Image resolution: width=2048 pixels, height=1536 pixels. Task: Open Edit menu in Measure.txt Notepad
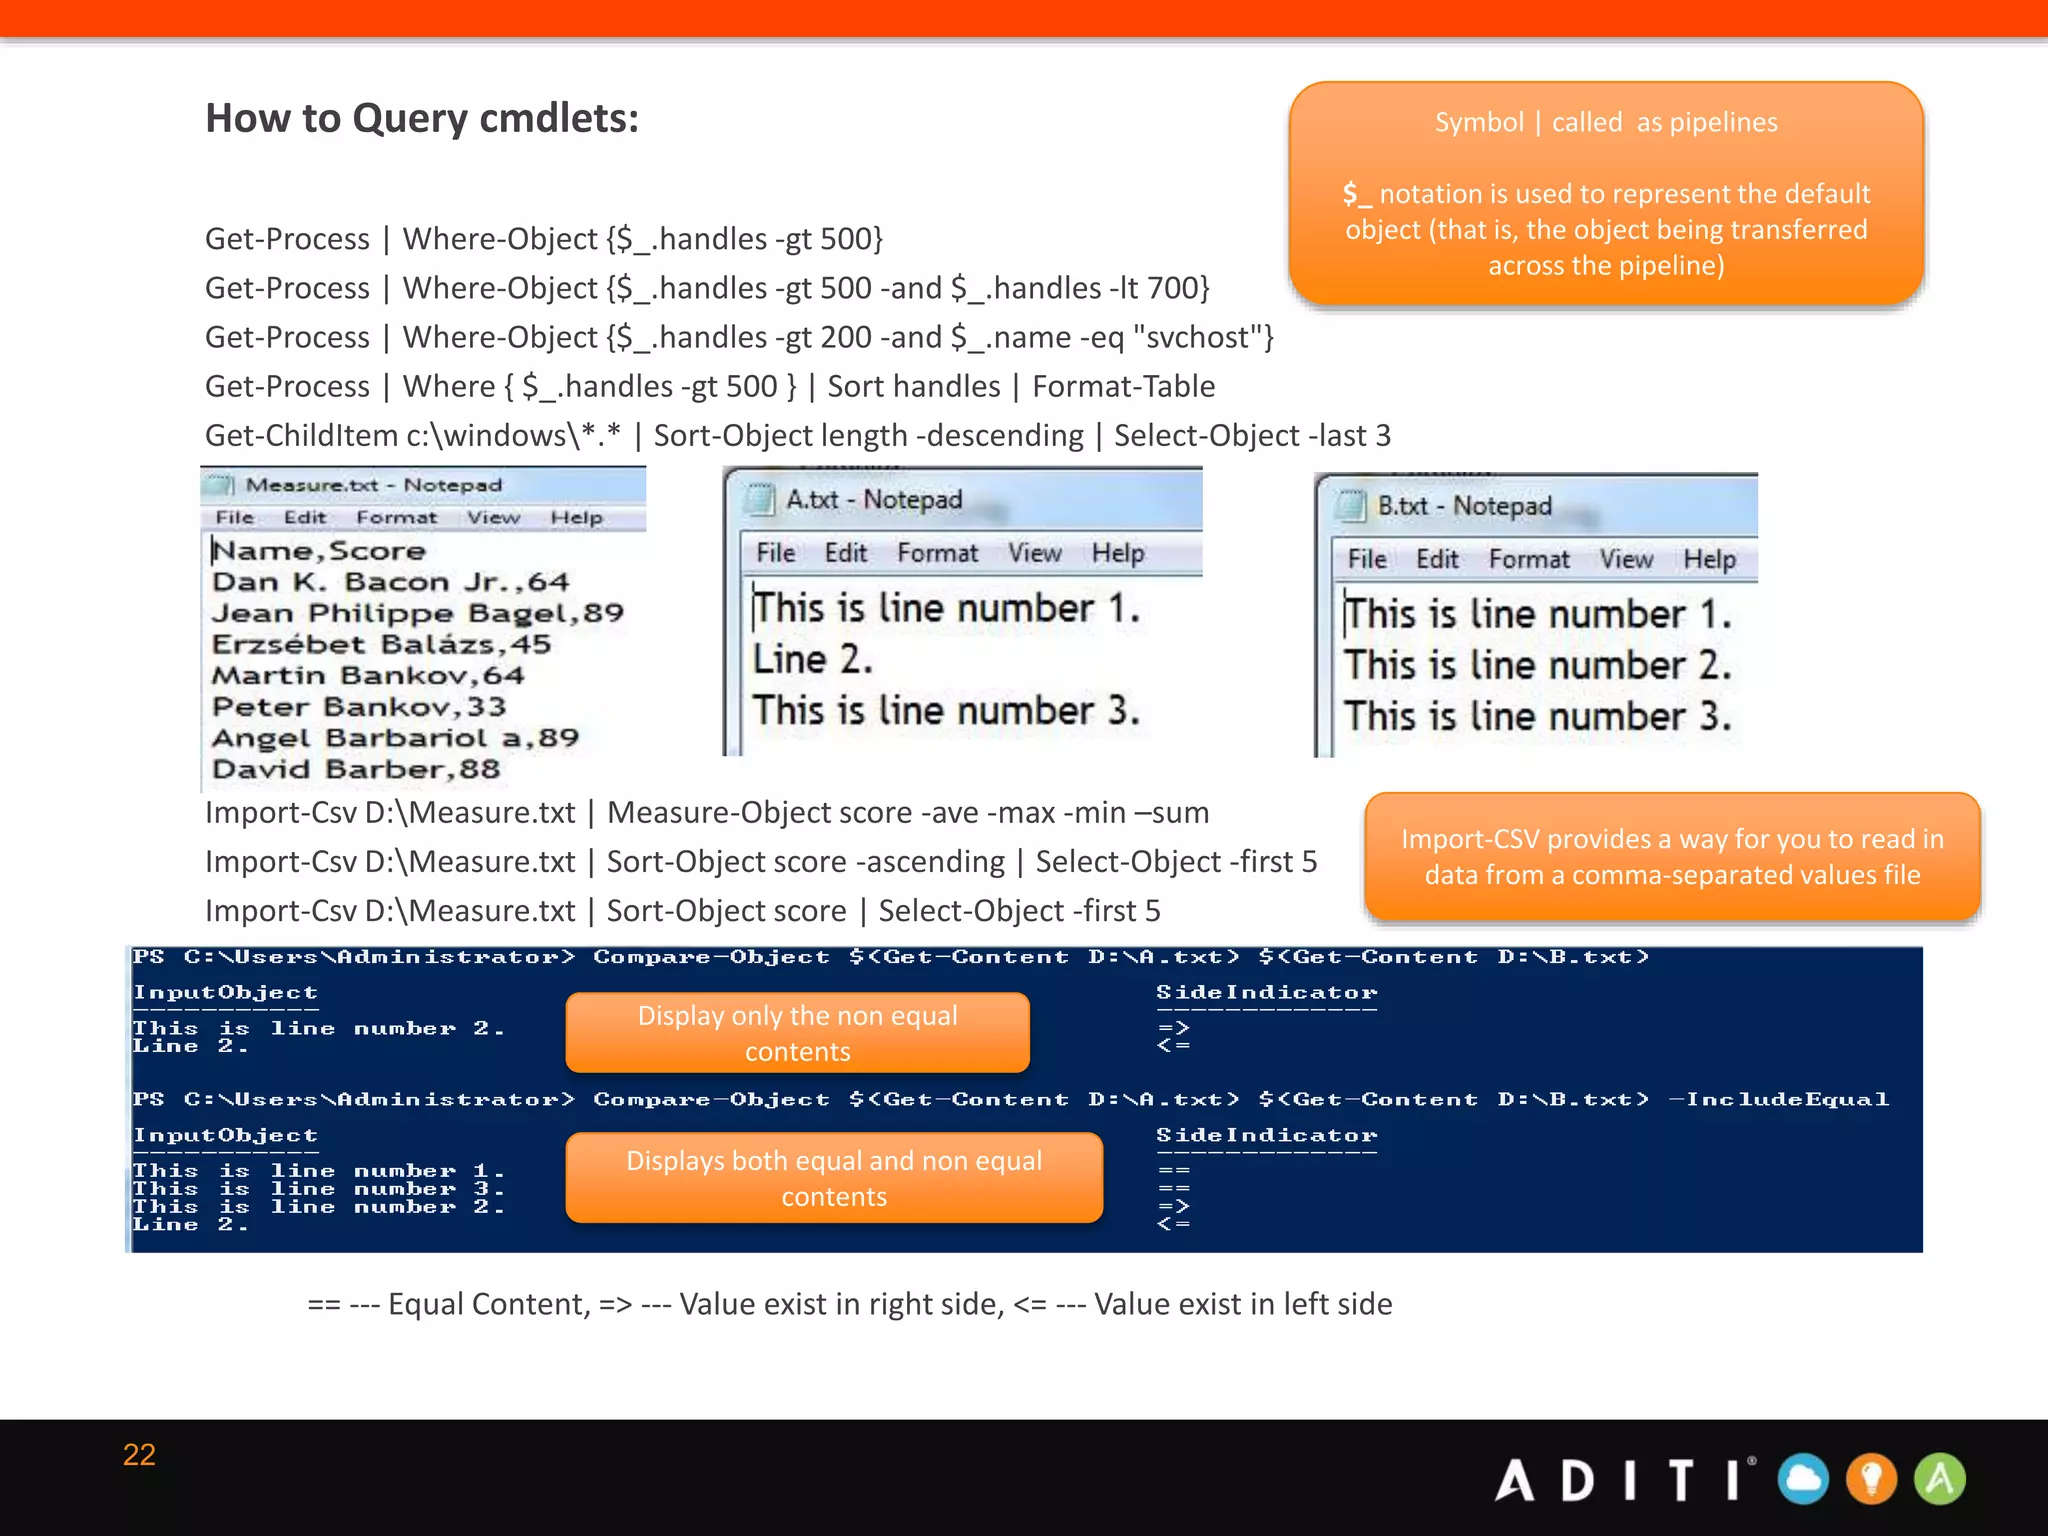click(305, 518)
